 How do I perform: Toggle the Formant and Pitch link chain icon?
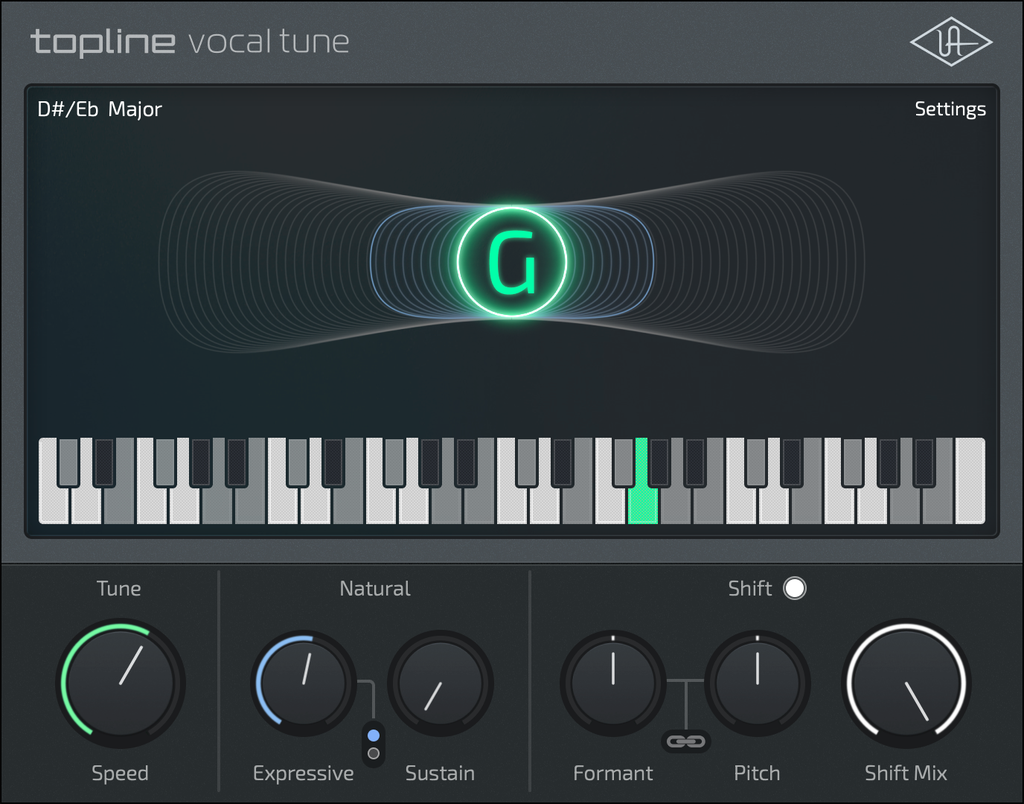tap(686, 741)
